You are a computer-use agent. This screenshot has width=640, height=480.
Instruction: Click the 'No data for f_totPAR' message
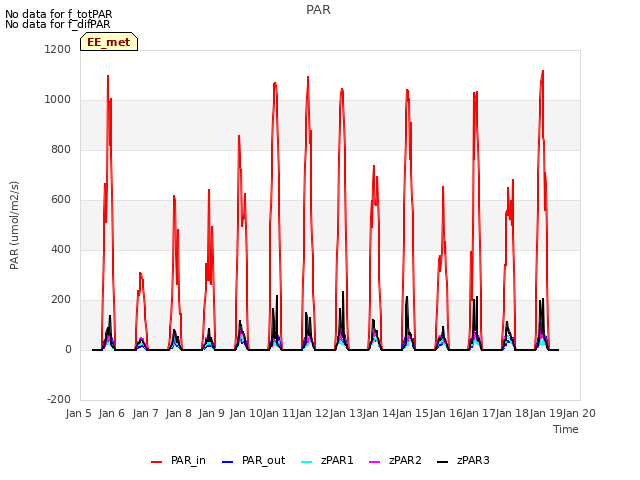[x=58, y=14]
